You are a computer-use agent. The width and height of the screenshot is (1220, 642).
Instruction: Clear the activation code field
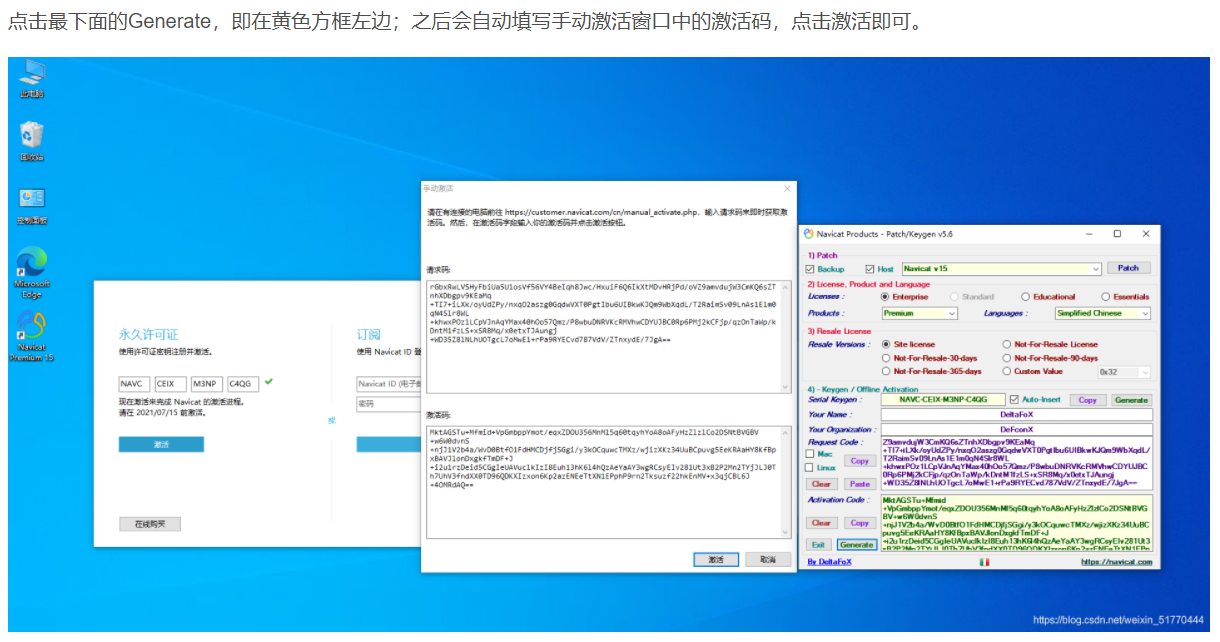point(821,523)
